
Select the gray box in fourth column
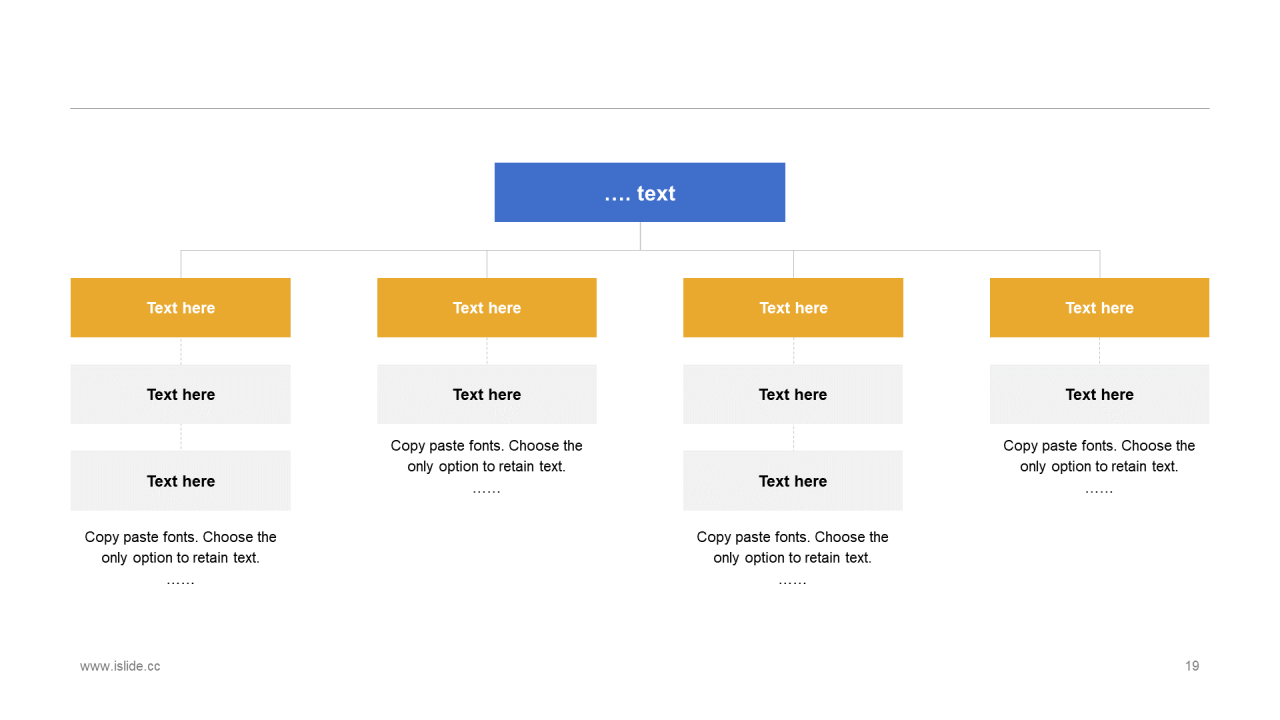click(x=1099, y=394)
